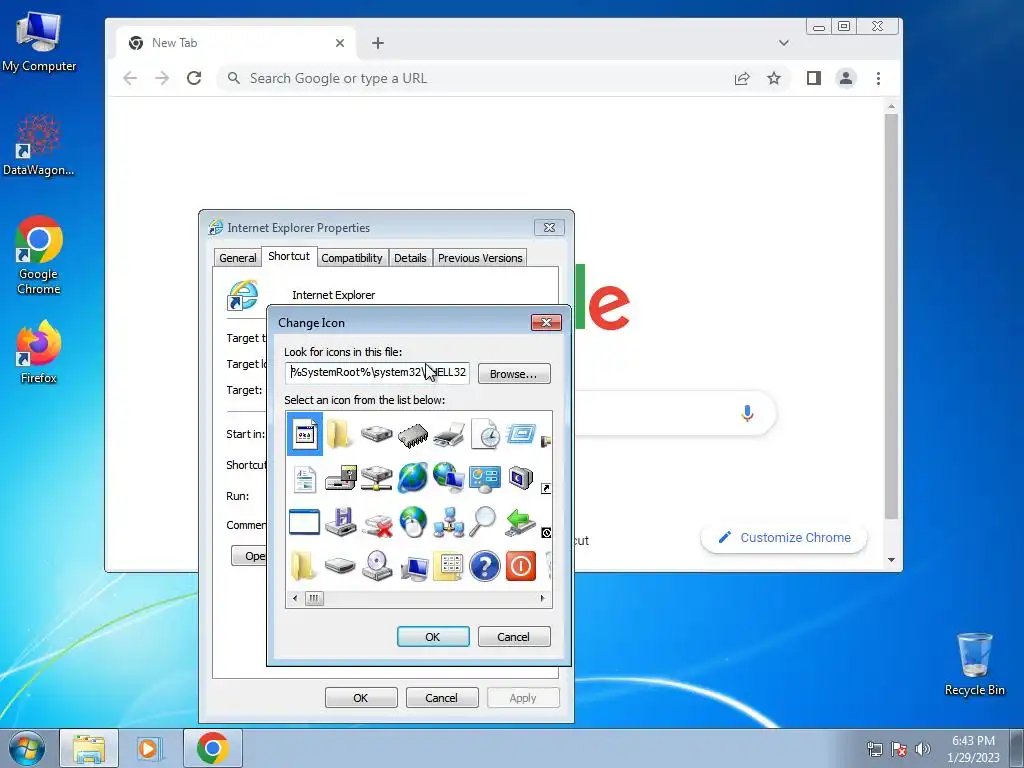
Task: Select the globe with orbit ring icon
Action: pyautogui.click(x=413, y=478)
